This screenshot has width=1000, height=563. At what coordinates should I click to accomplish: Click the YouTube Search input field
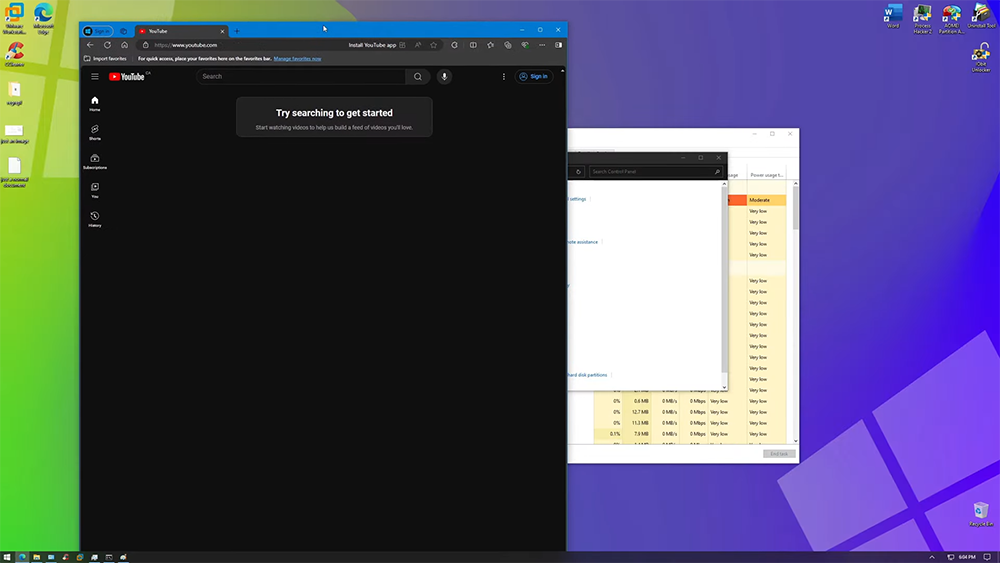[301, 77]
